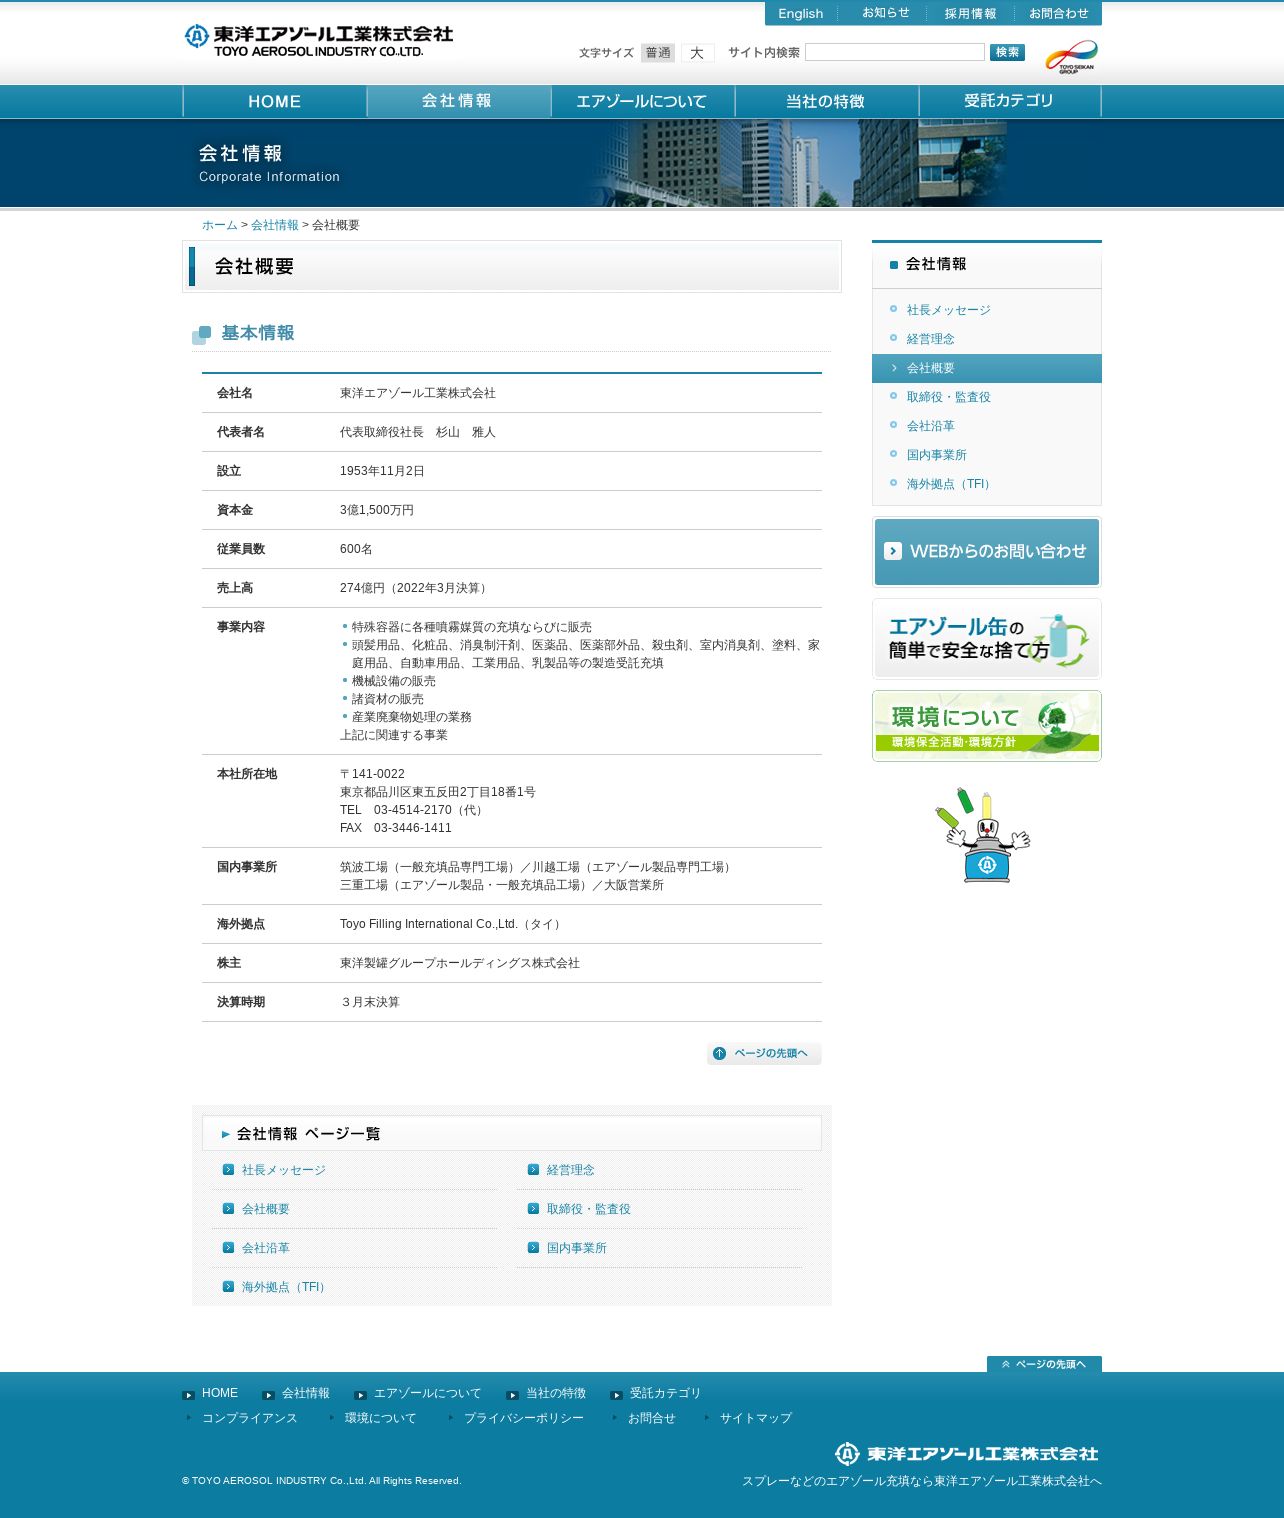The width and height of the screenshot is (1284, 1518).
Task: Click HOME in the footer
Action: [220, 1393]
